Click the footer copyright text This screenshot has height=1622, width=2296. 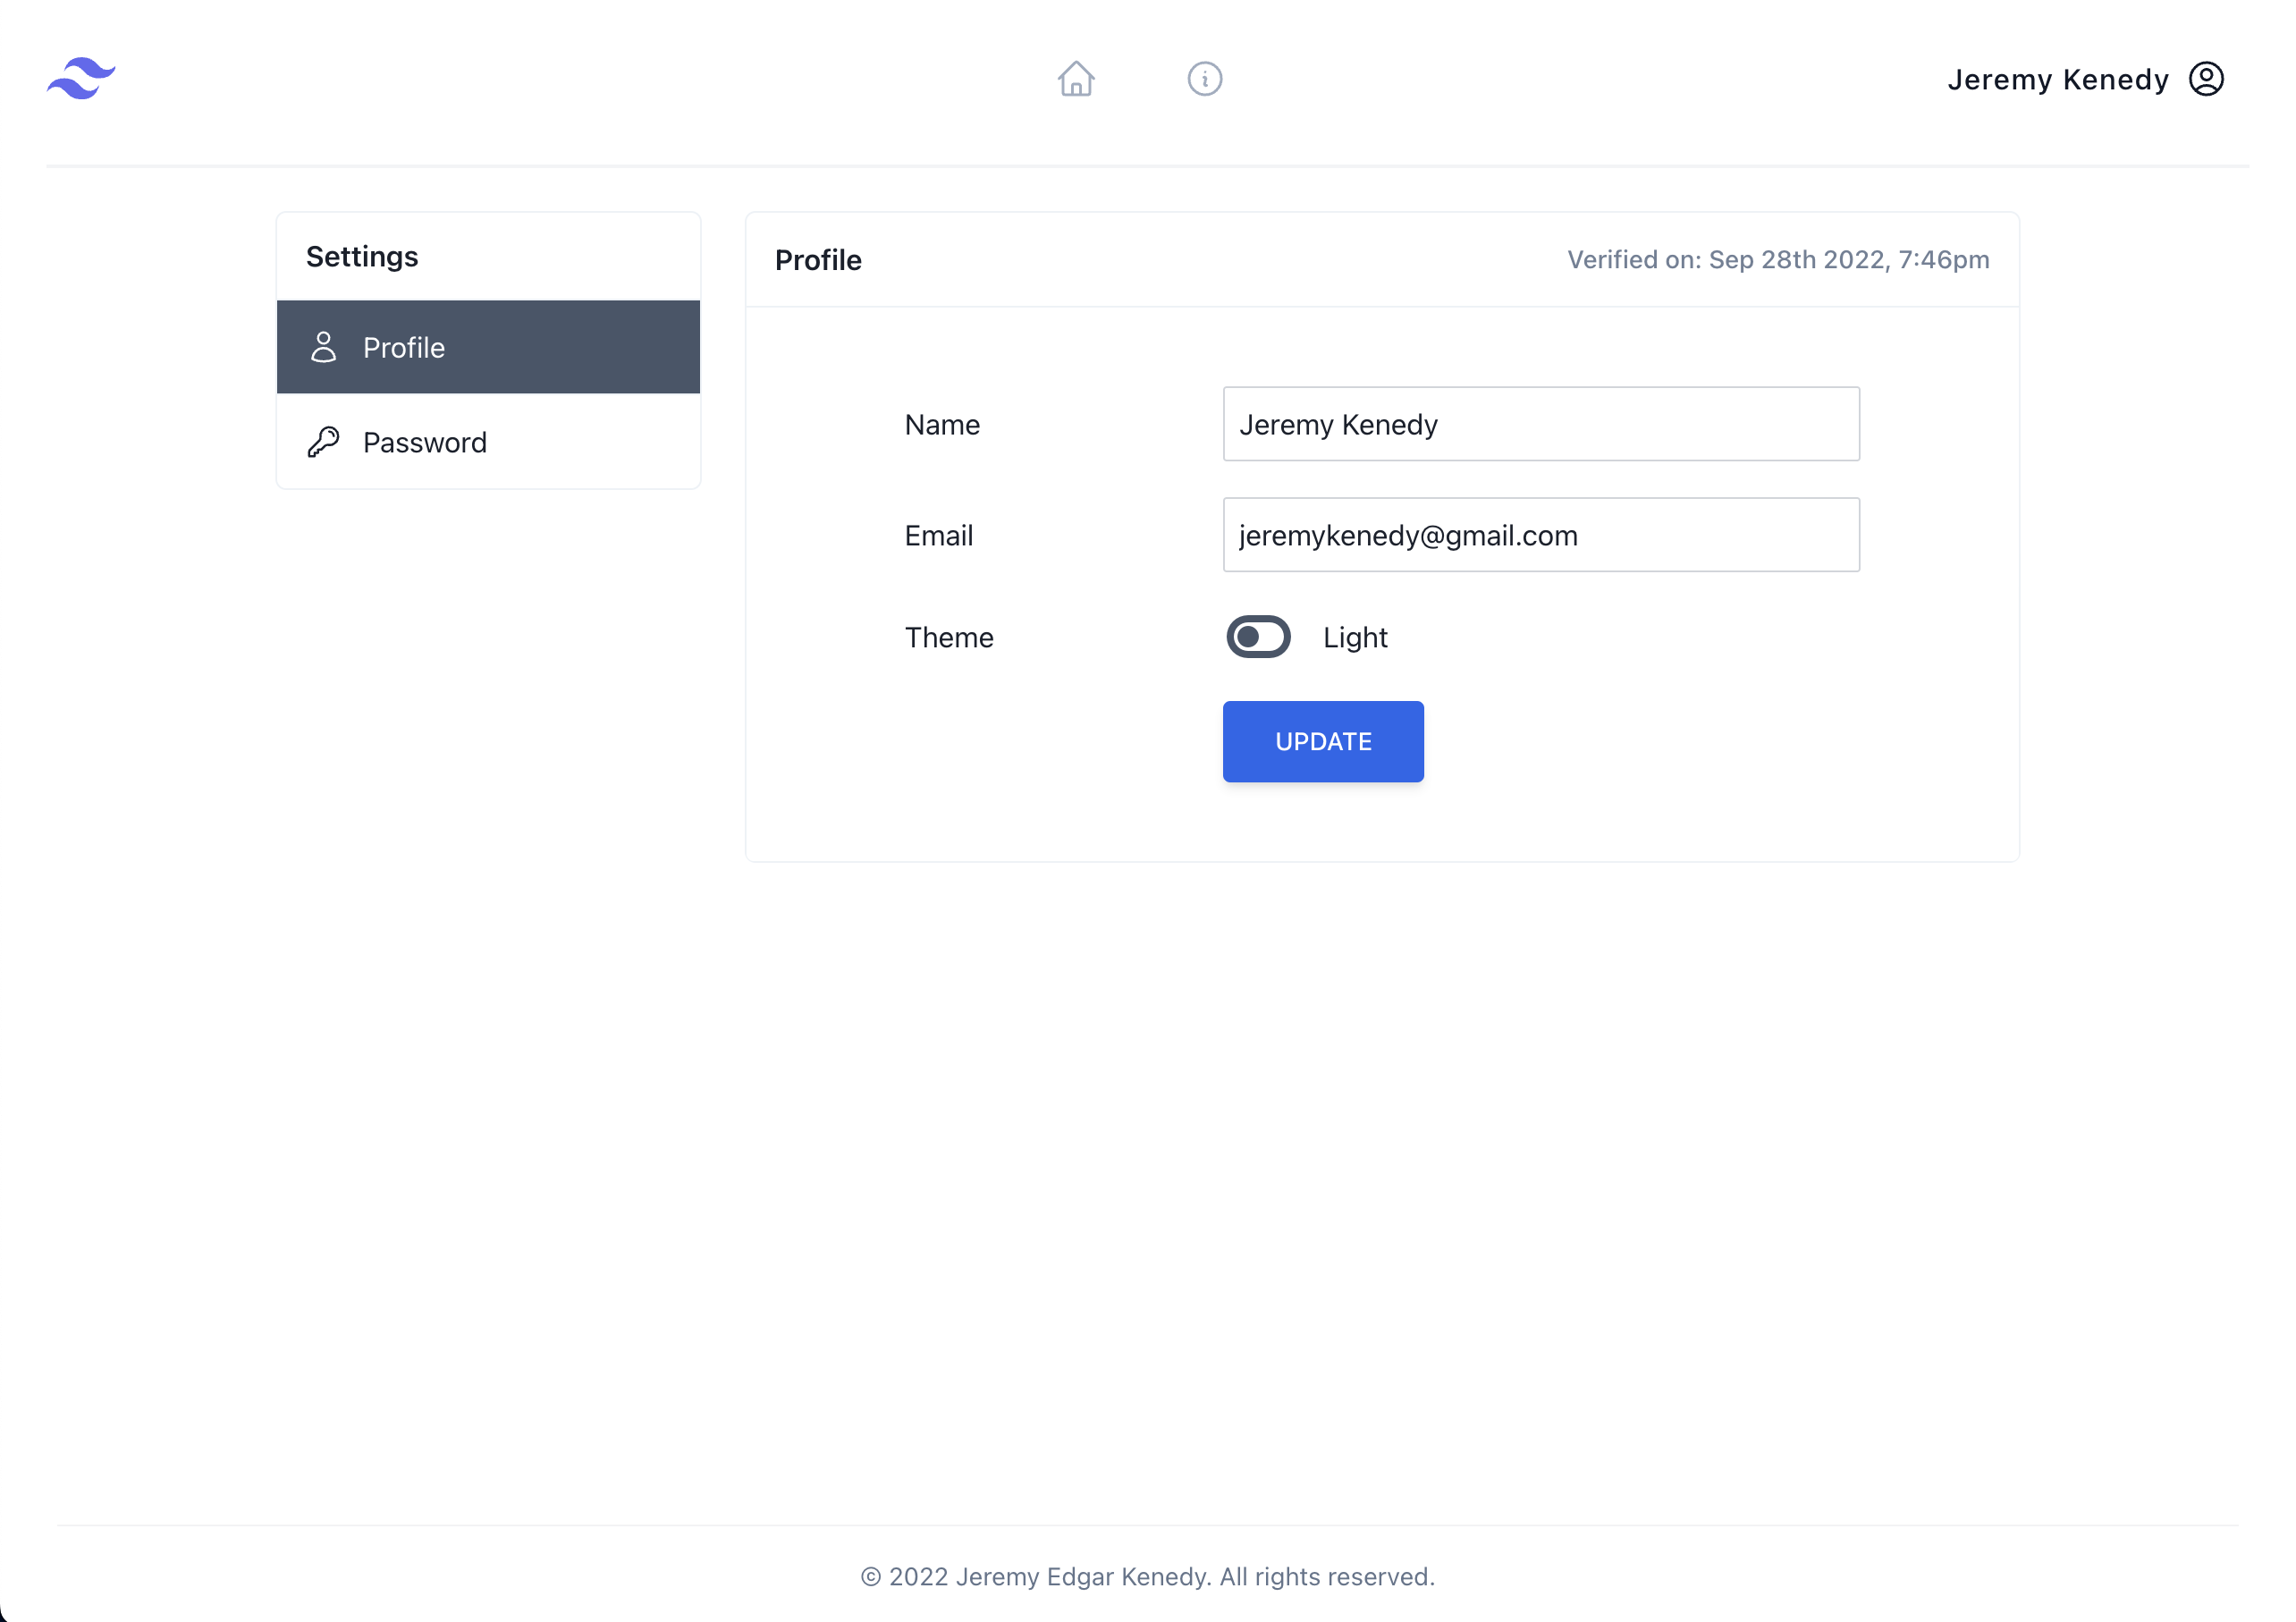(x=1147, y=1576)
